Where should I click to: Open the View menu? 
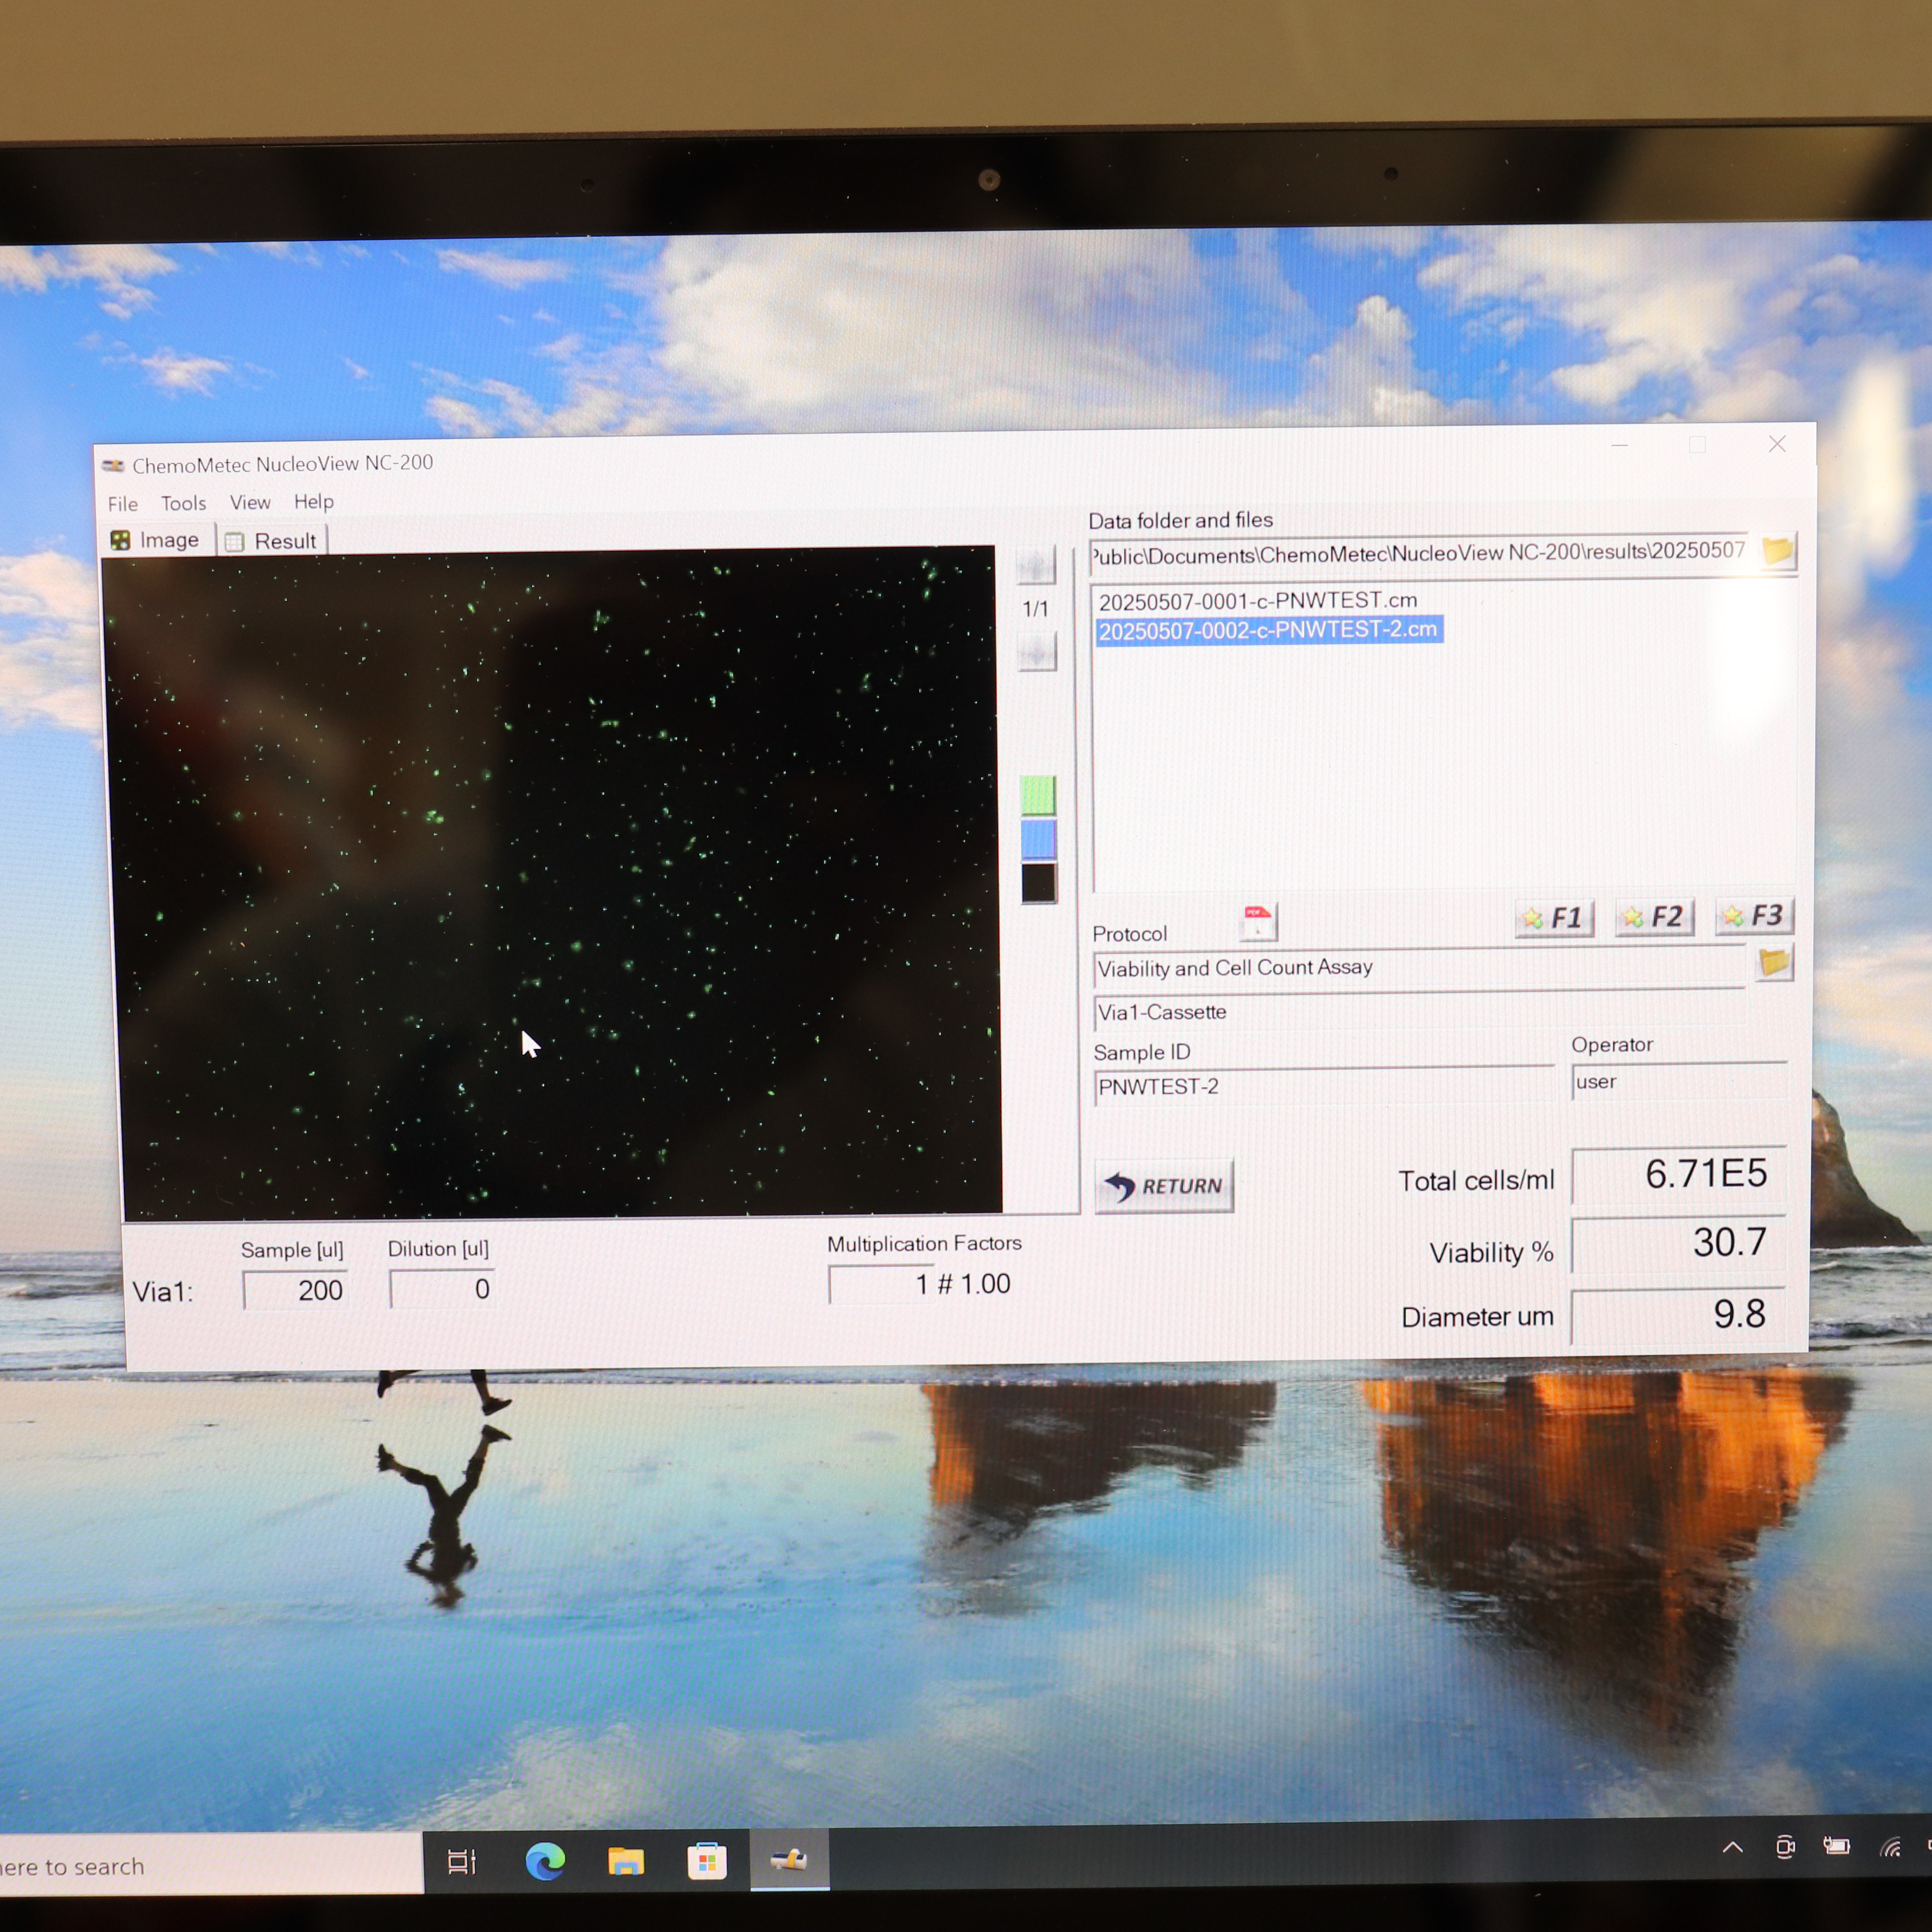(250, 502)
